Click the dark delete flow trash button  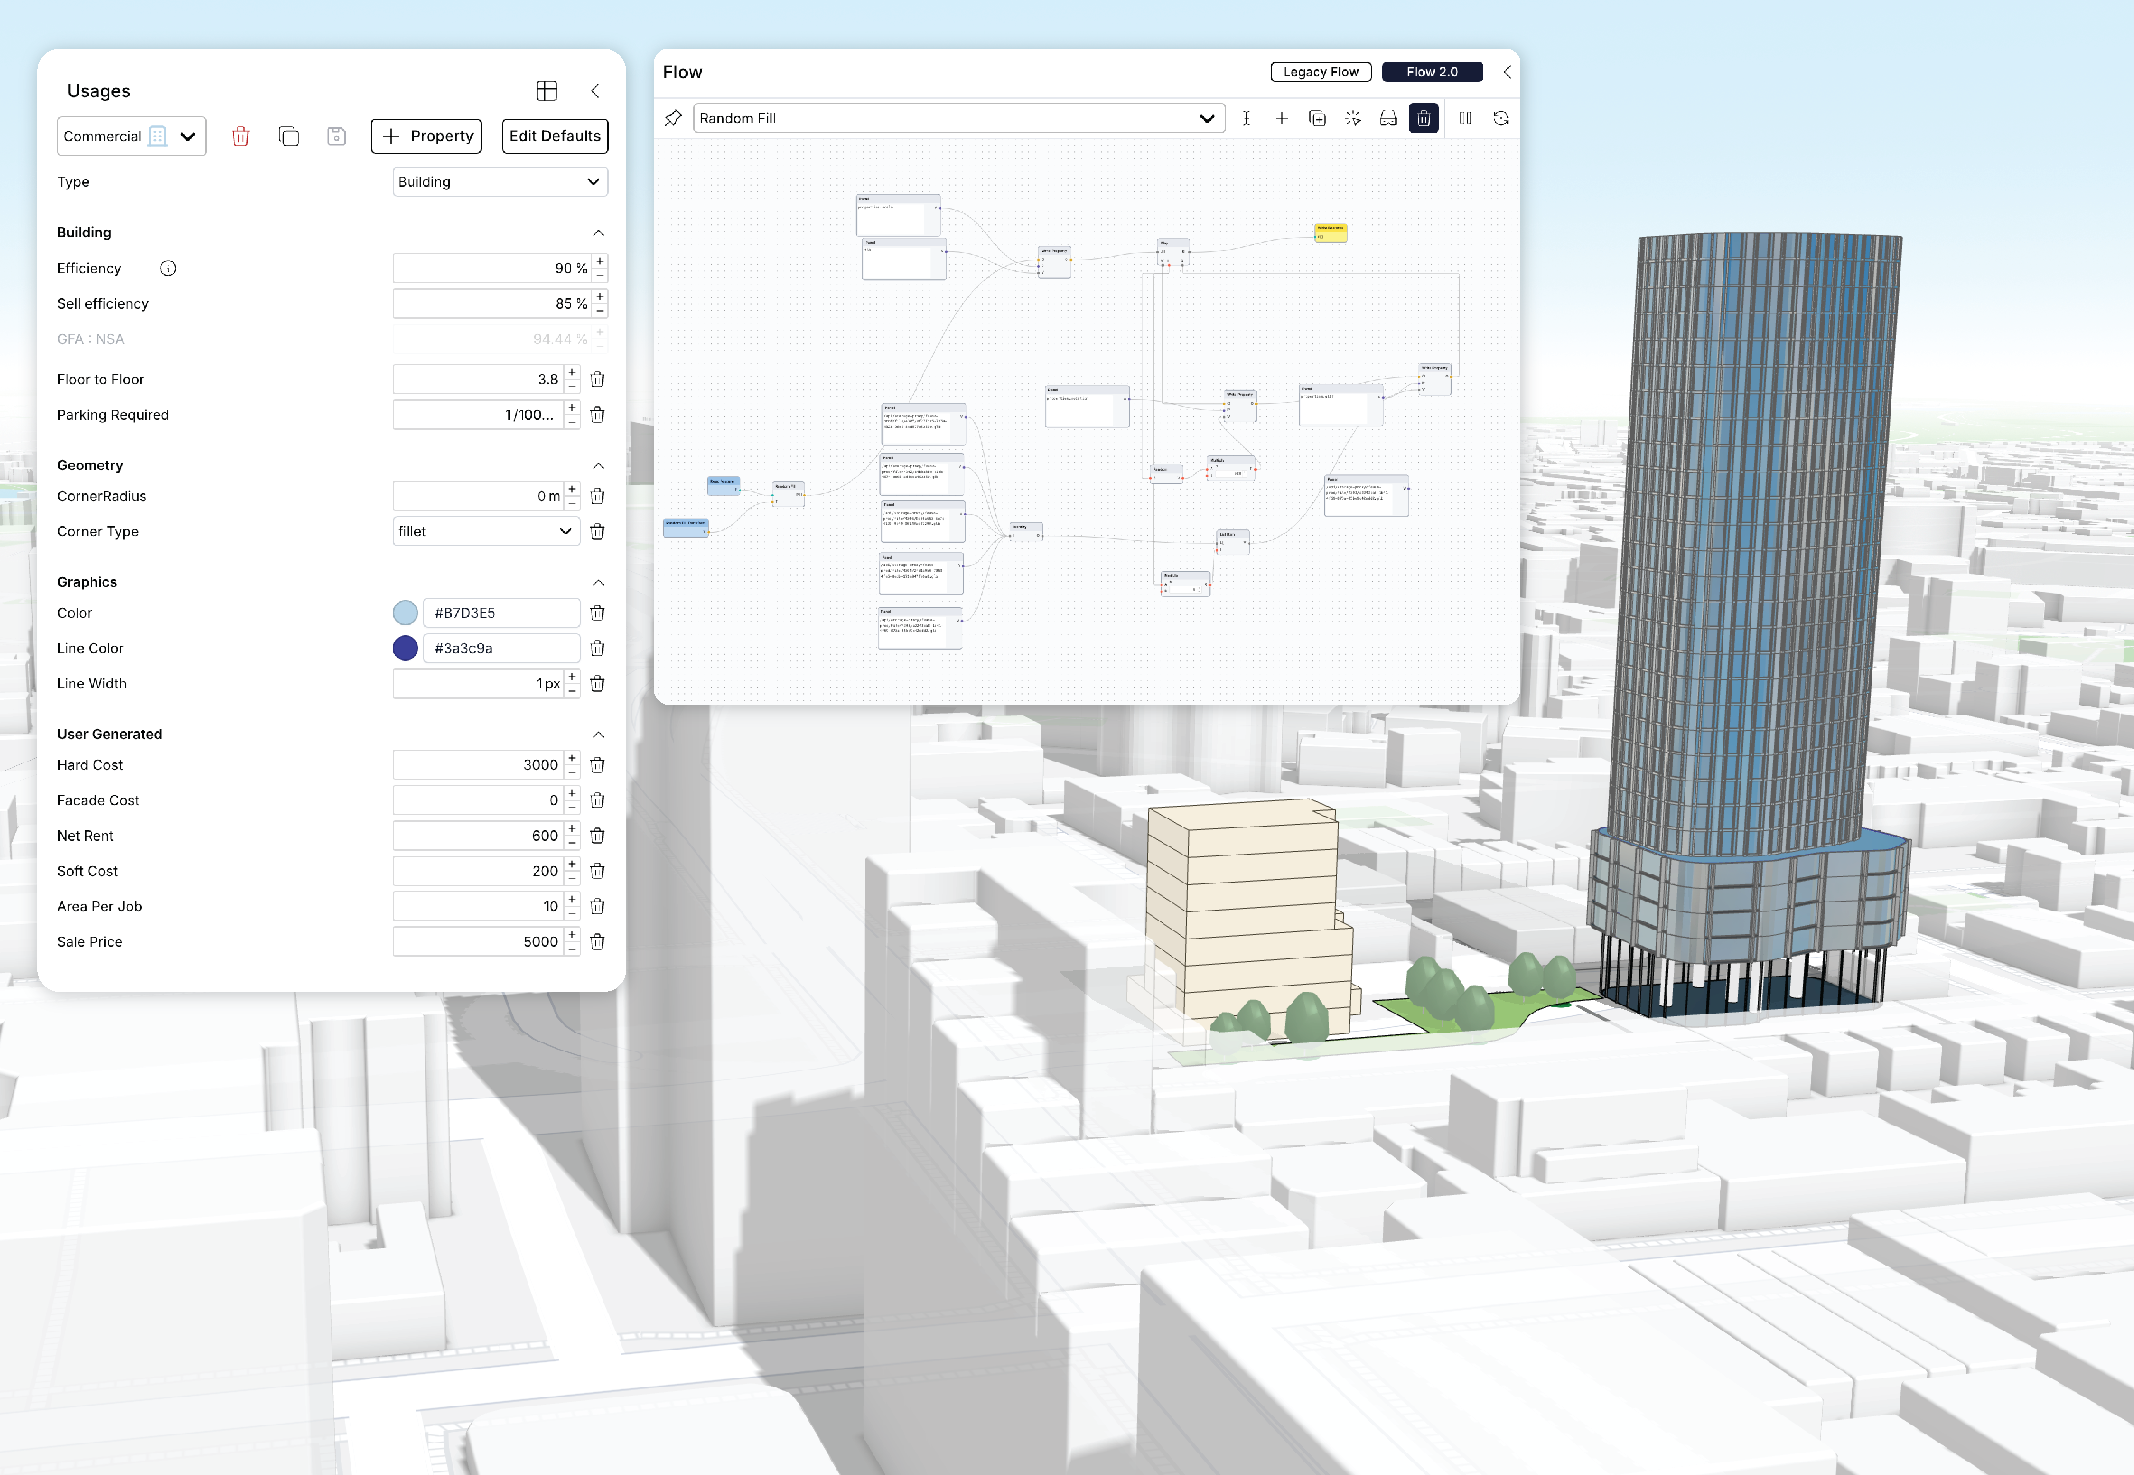[1423, 118]
